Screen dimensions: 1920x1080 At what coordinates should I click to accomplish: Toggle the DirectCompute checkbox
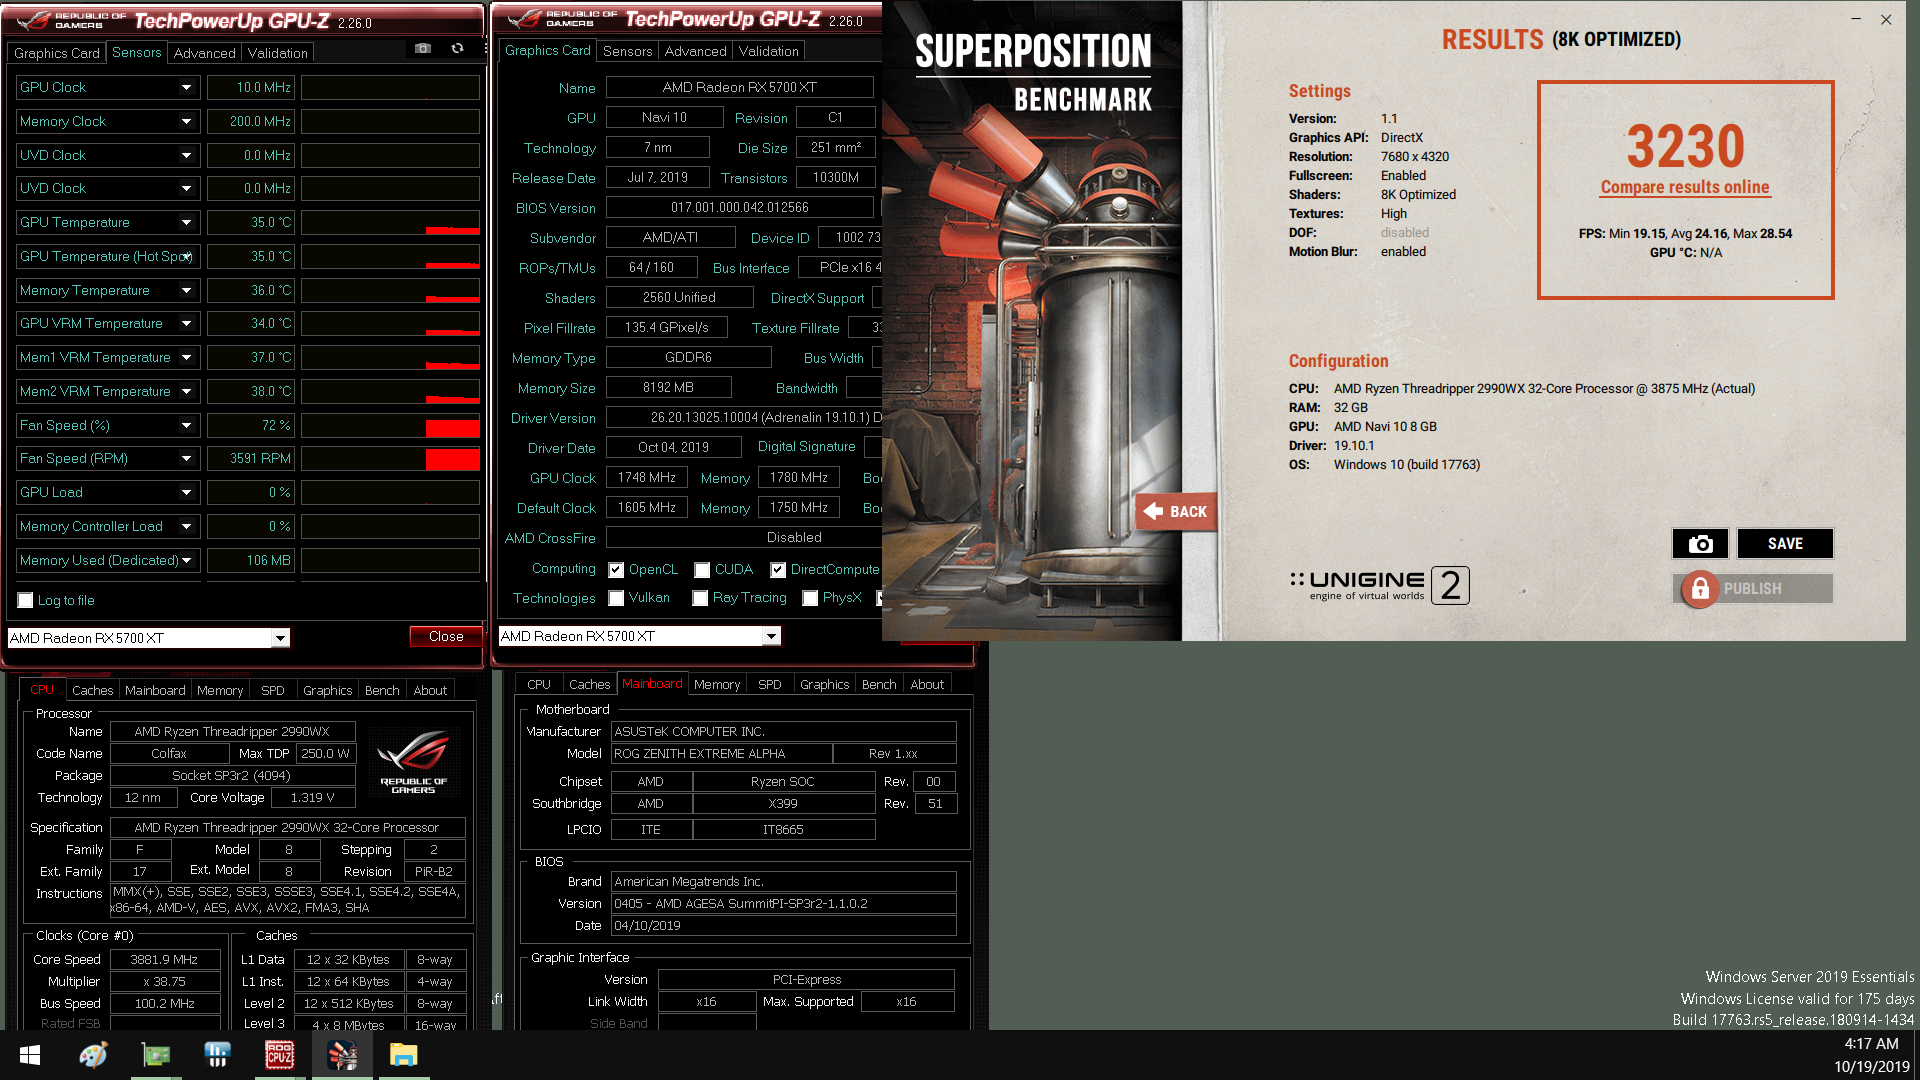pyautogui.click(x=778, y=570)
